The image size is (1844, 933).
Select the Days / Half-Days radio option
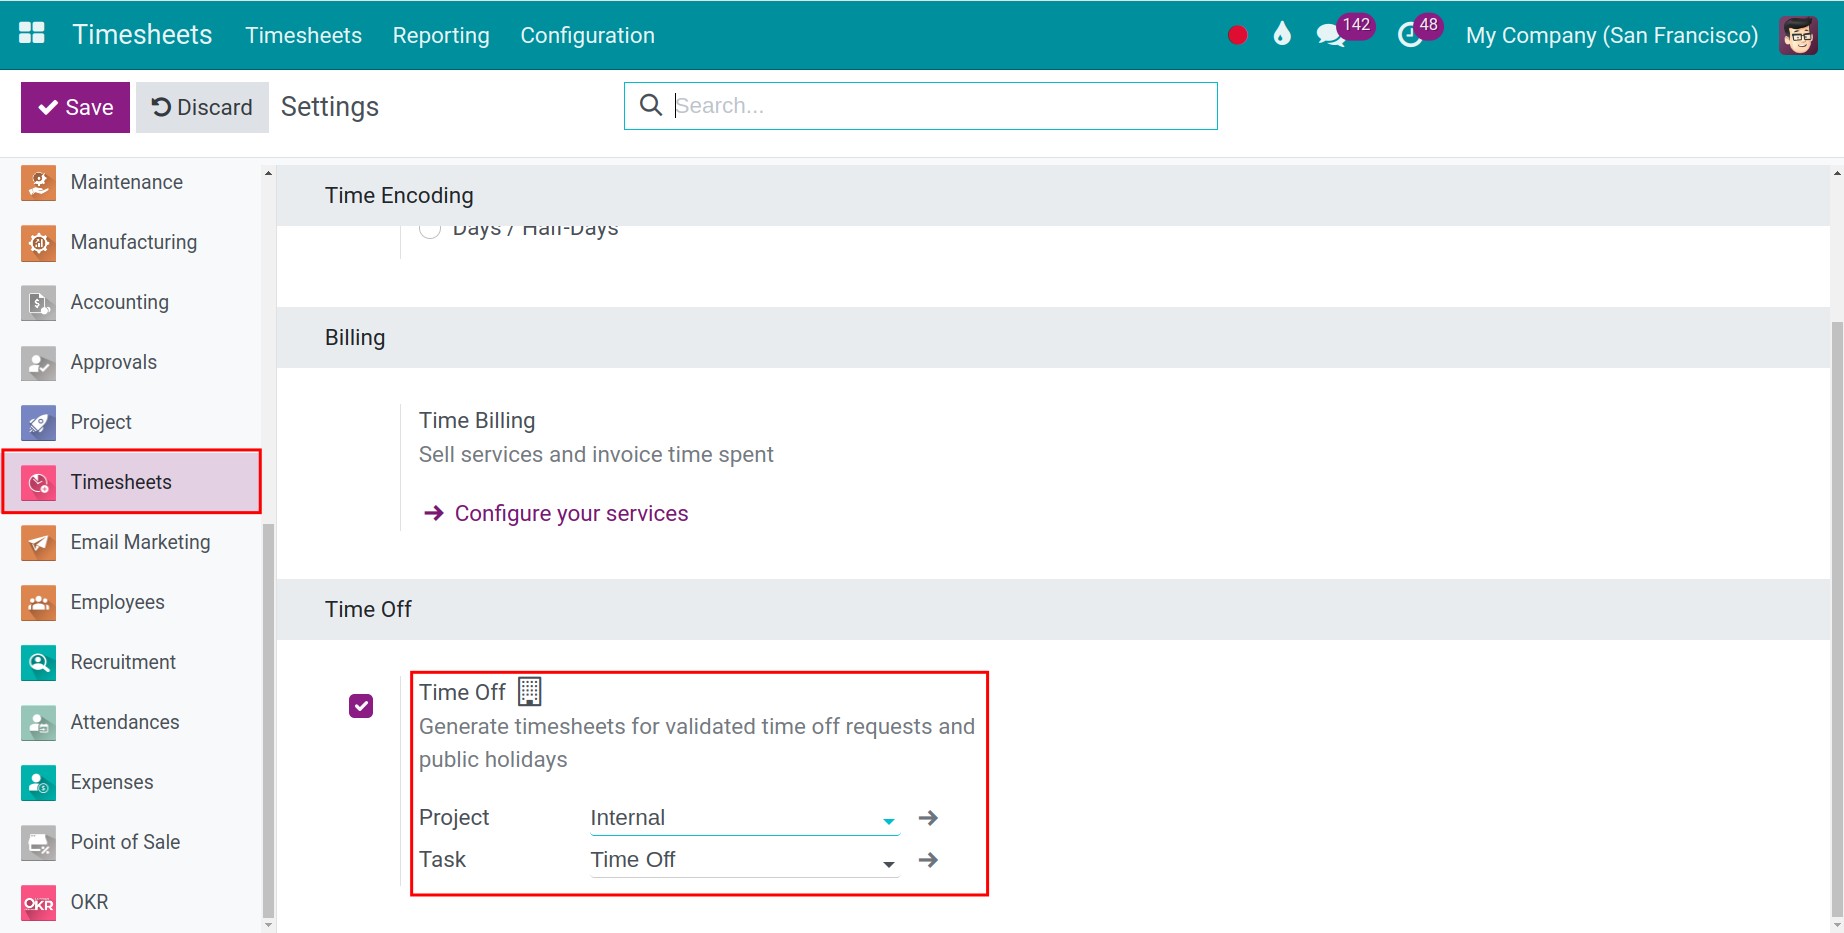[430, 229]
